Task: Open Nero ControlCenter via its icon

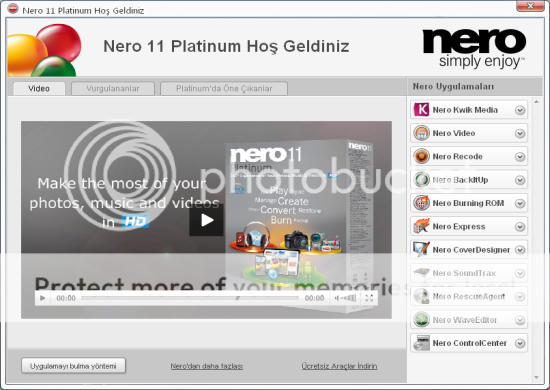Action: point(421,343)
